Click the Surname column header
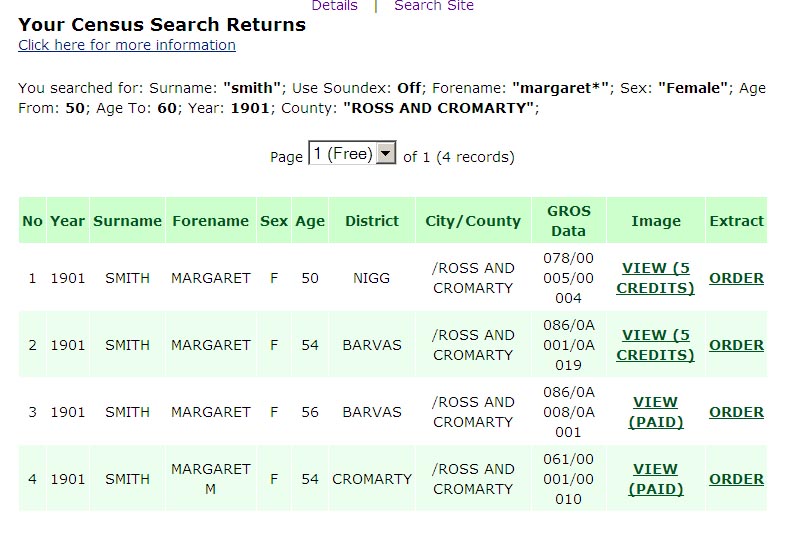789x536 pixels. click(127, 220)
